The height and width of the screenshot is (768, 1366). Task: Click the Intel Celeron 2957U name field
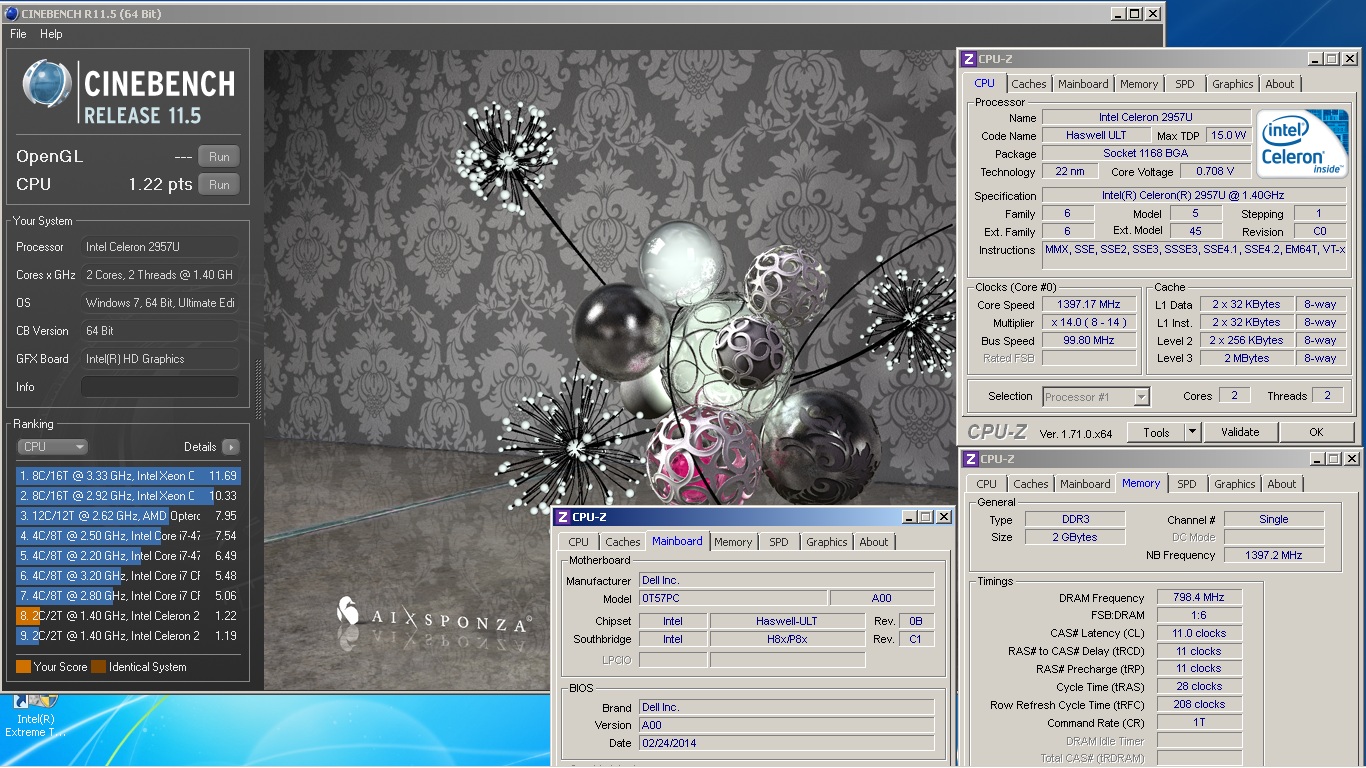click(x=1146, y=117)
